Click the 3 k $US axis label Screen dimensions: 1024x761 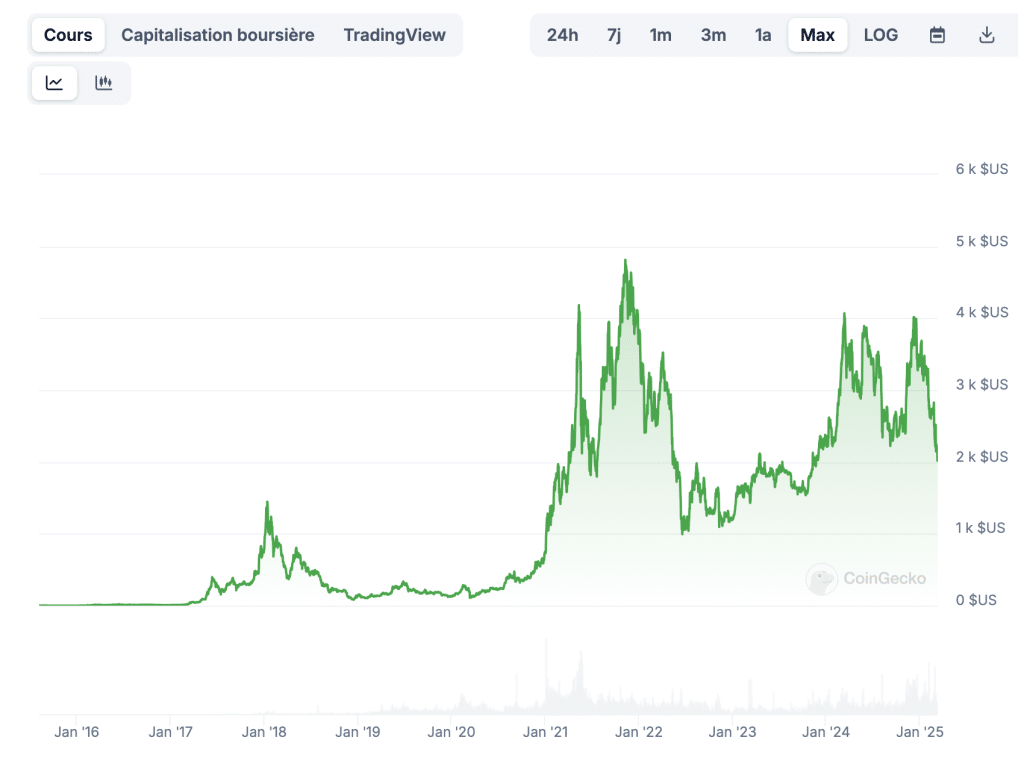point(982,384)
